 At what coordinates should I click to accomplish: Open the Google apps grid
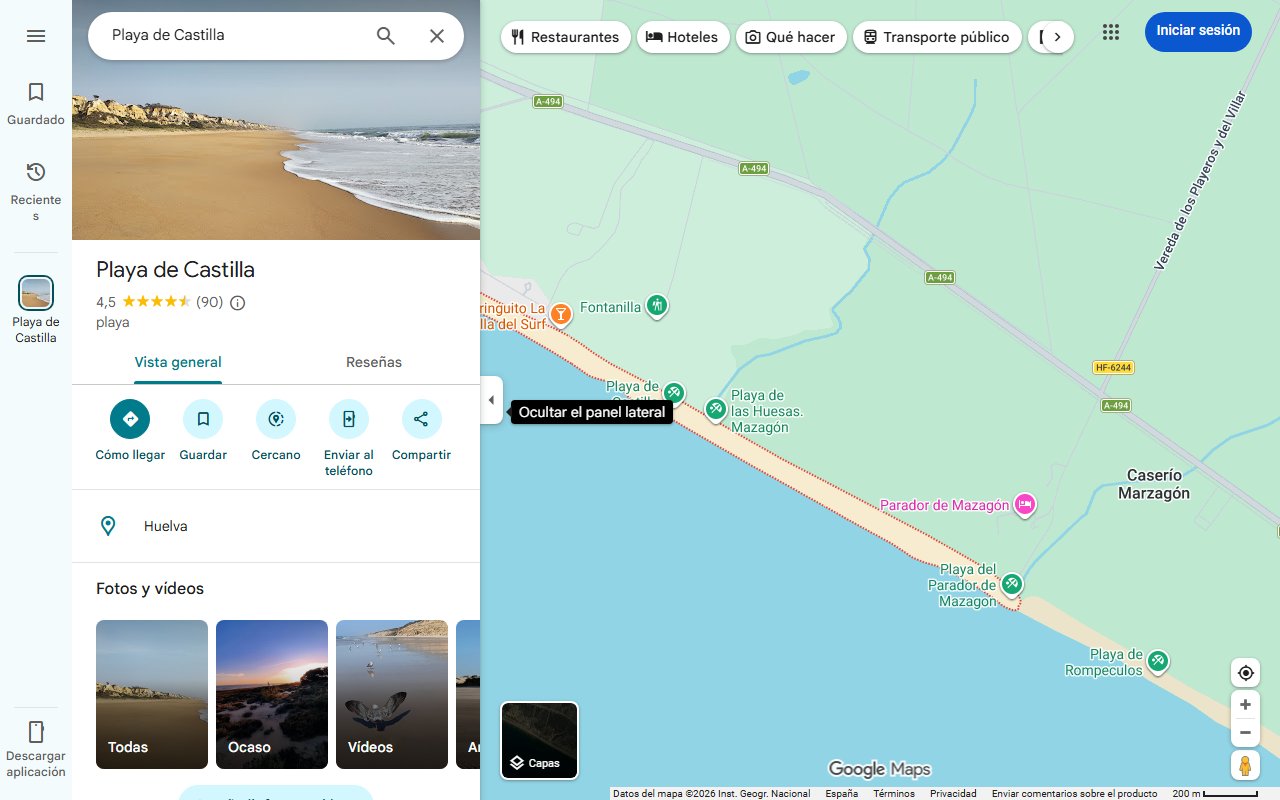pos(1110,31)
